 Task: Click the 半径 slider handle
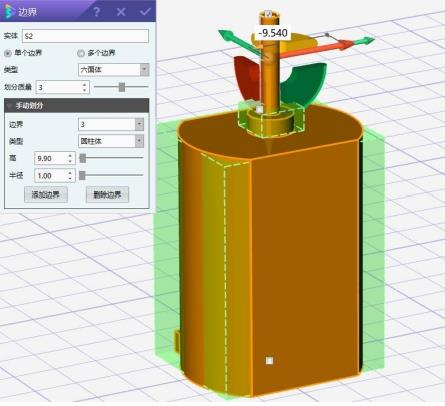[82, 175]
